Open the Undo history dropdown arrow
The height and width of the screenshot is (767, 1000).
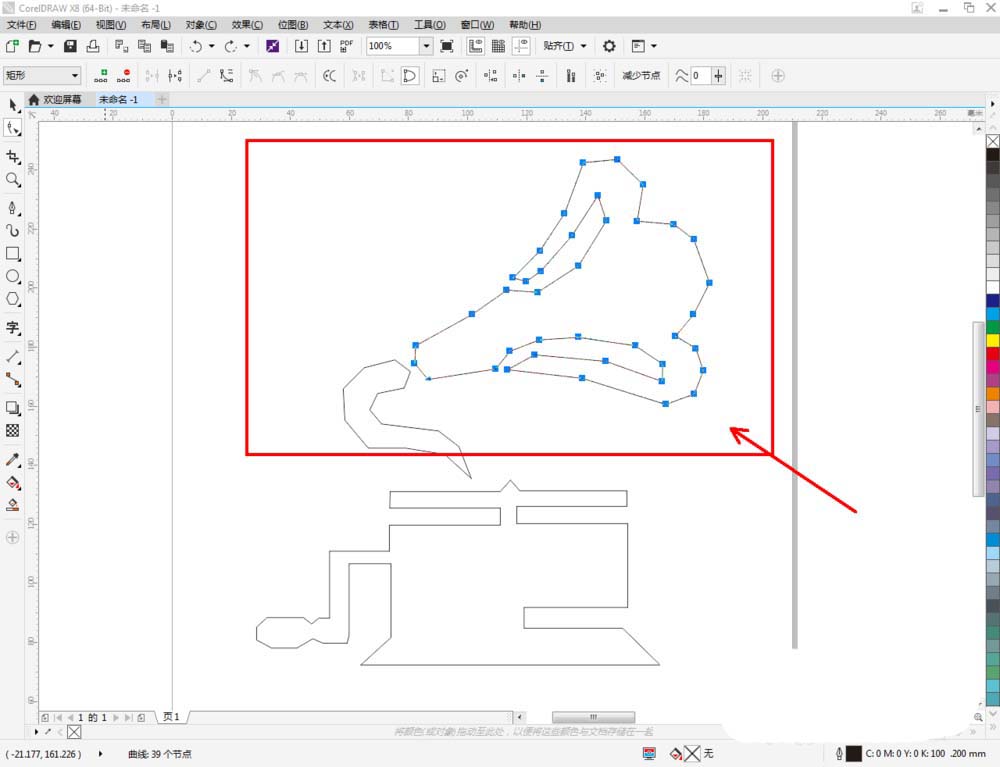[x=211, y=46]
